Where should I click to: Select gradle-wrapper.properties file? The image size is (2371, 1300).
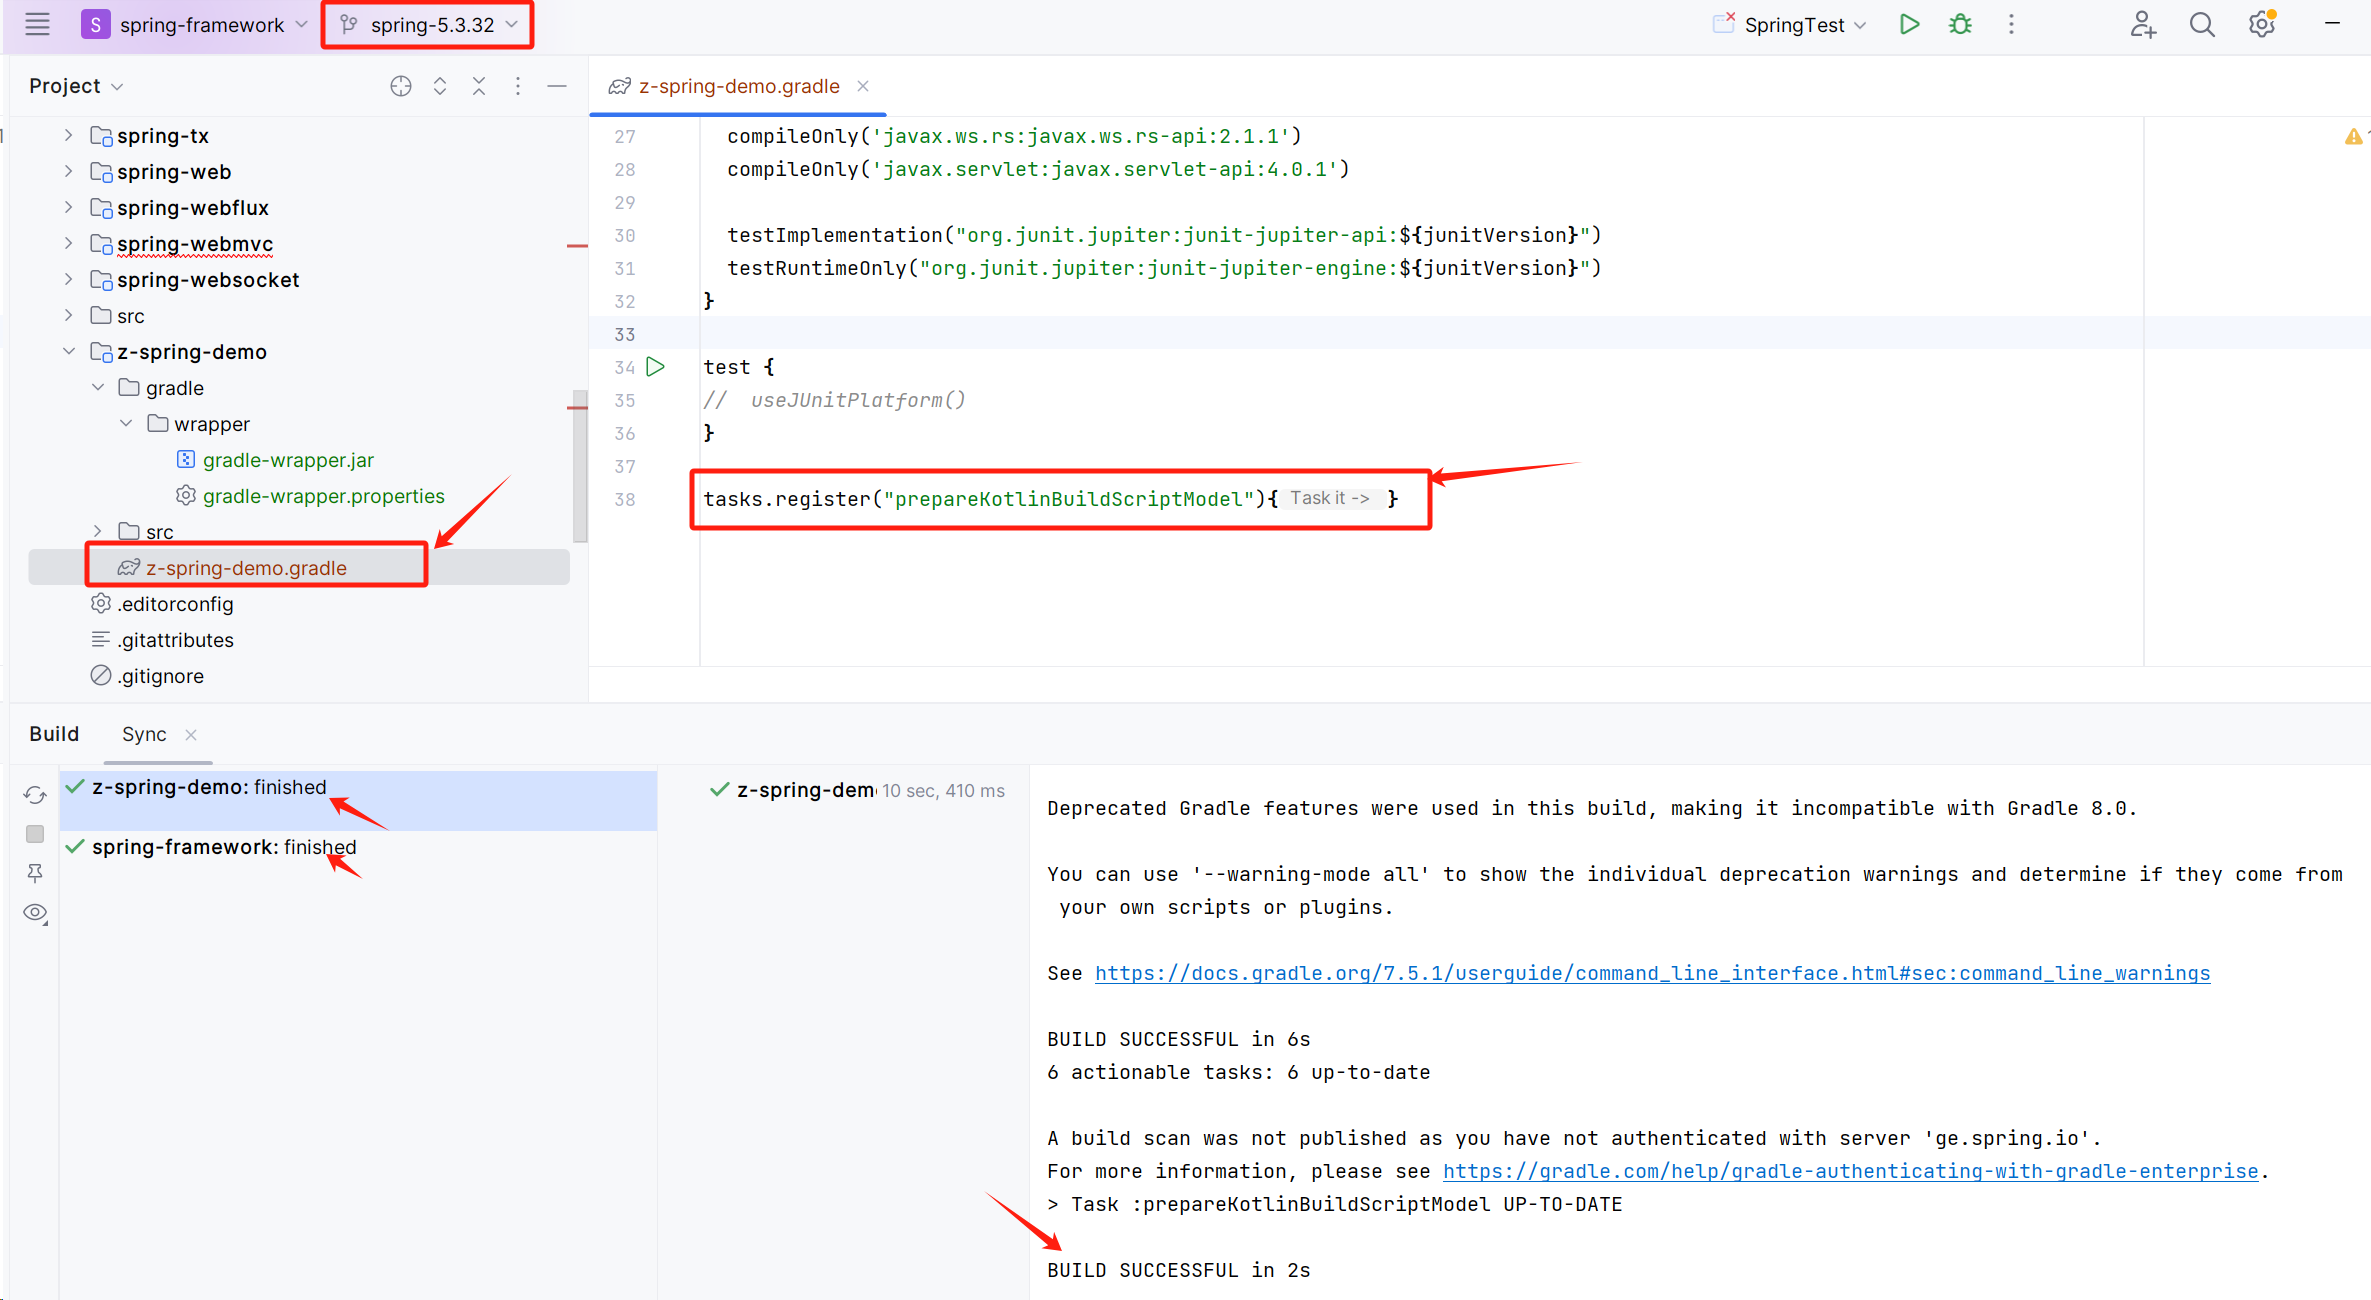pyautogui.click(x=323, y=496)
